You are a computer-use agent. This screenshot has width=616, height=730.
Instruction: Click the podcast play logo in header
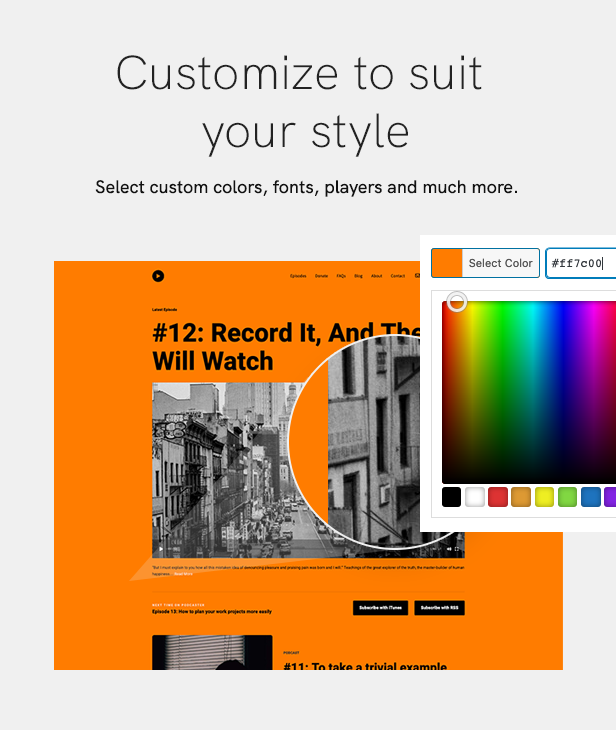[x=158, y=276]
